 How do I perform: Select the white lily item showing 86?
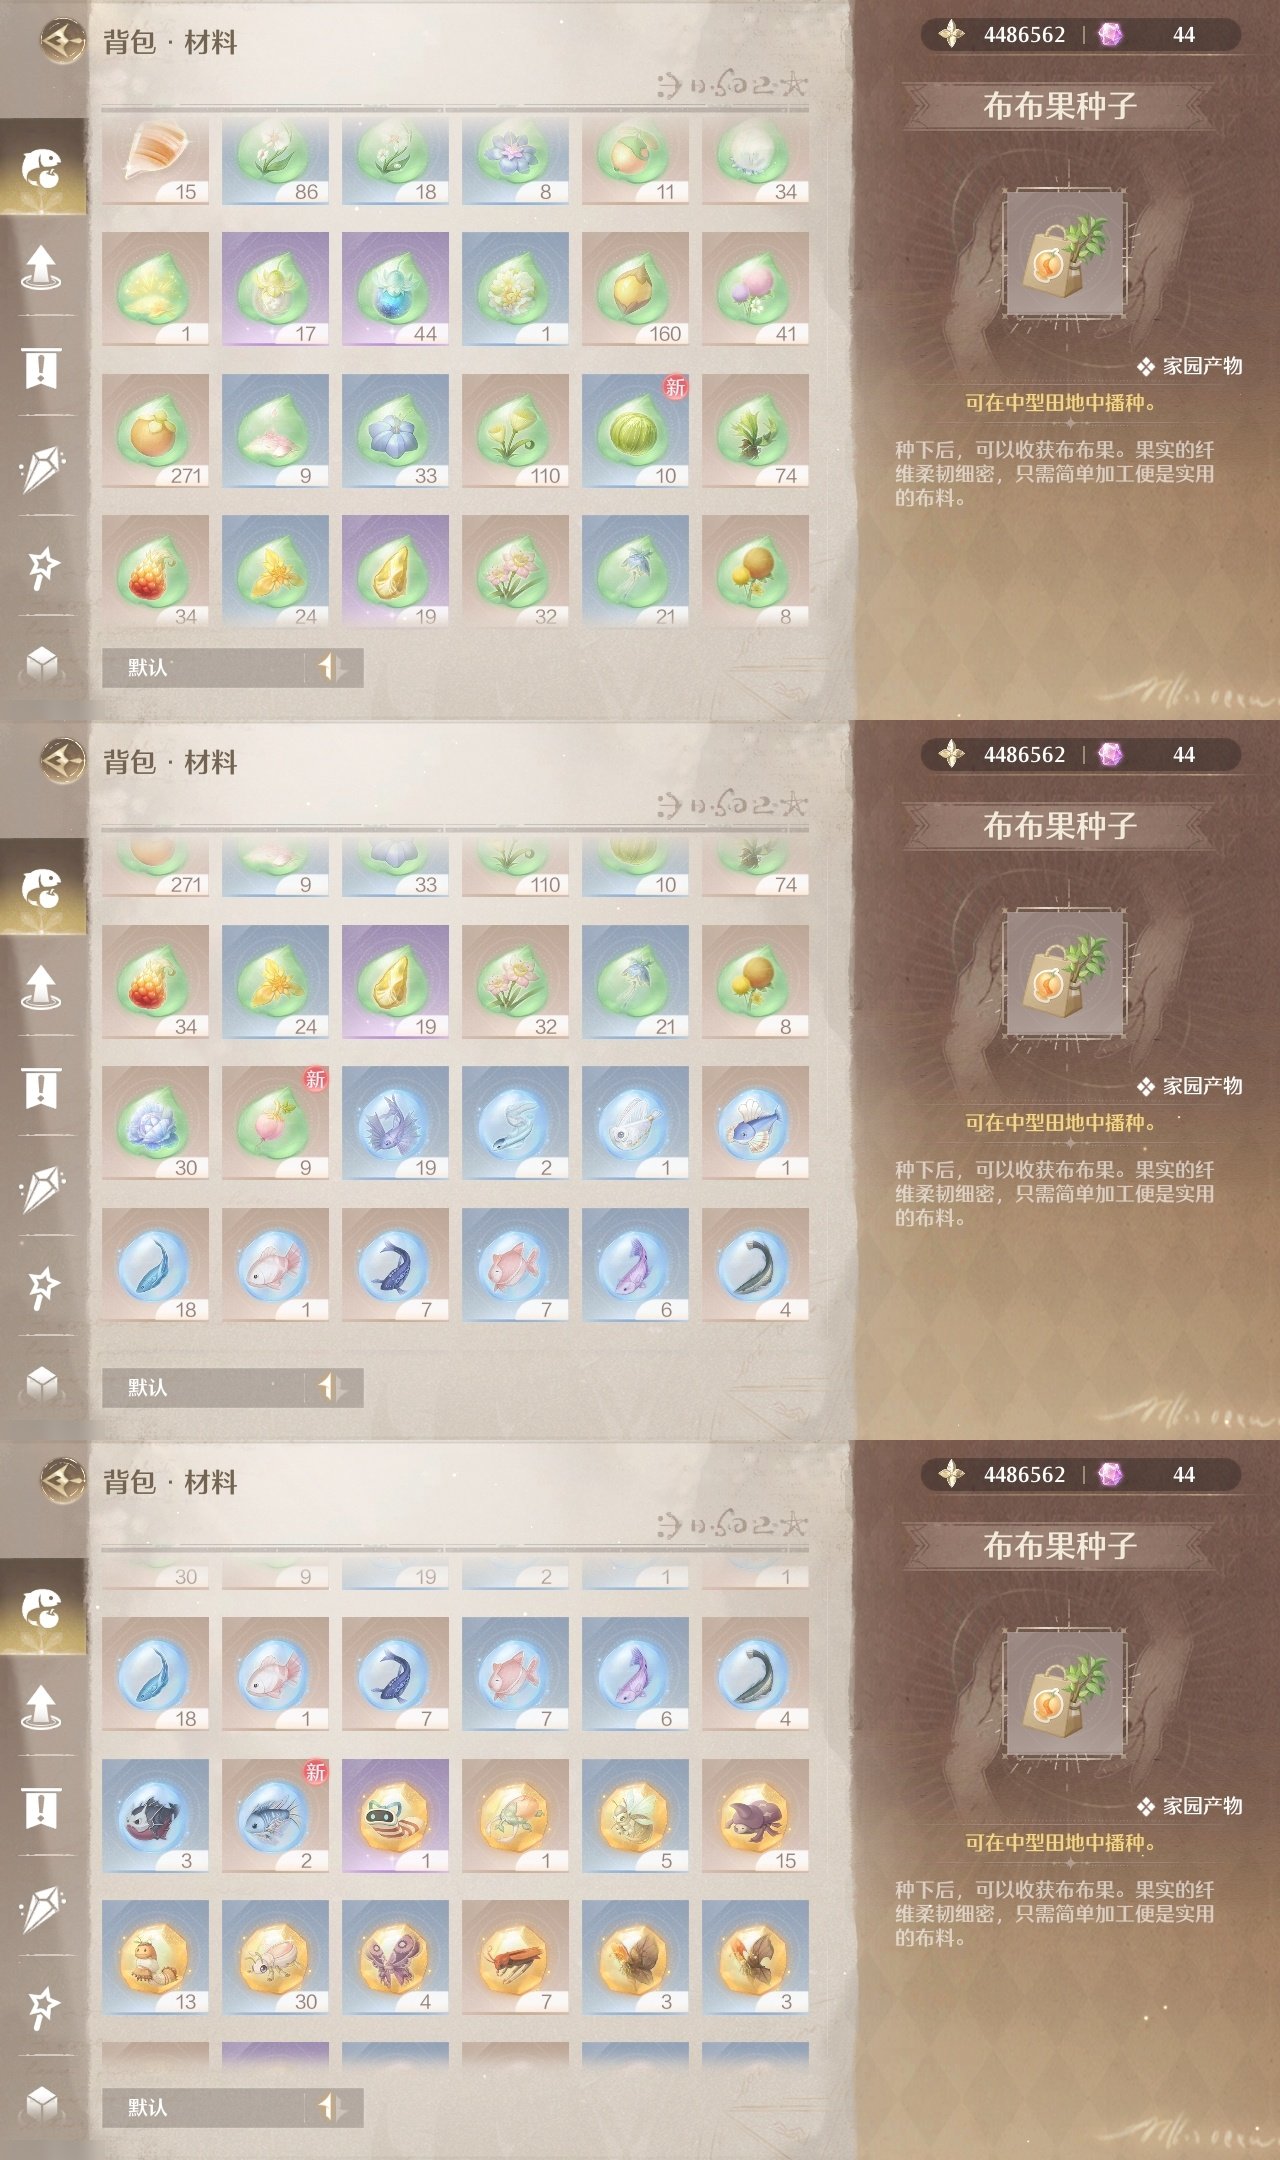coord(275,162)
